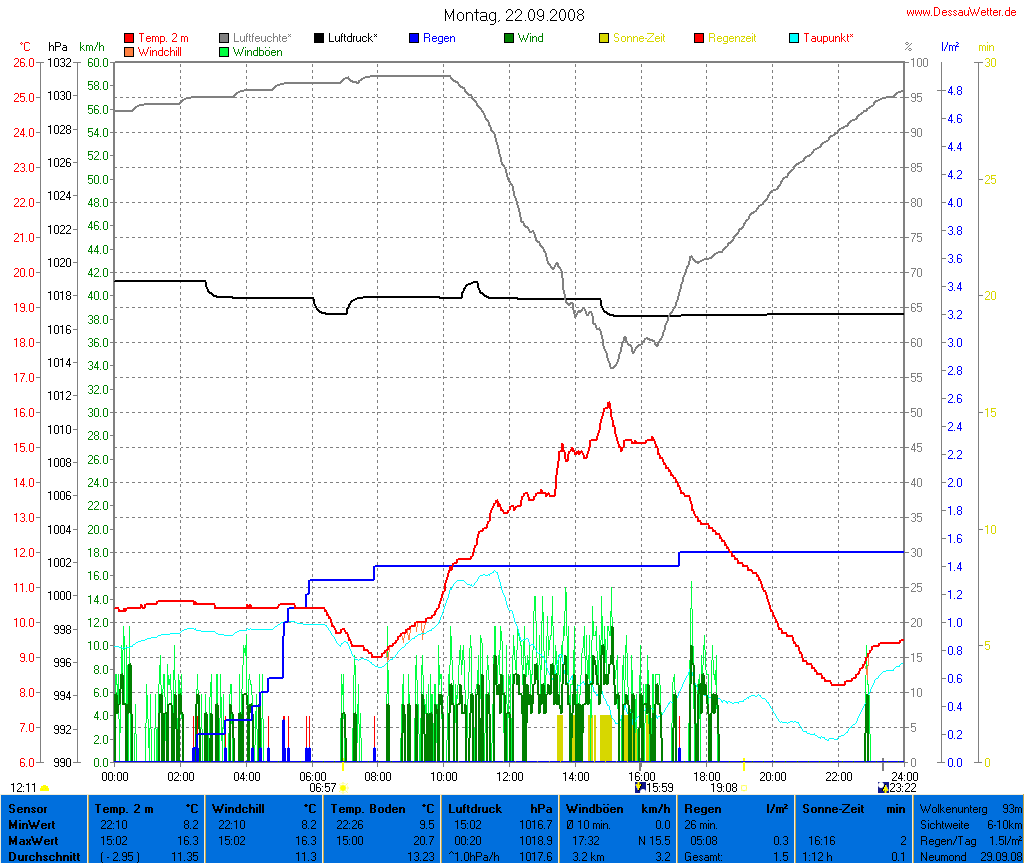Click the moon icon beside 15:59
The height and width of the screenshot is (863, 1024).
639,788
